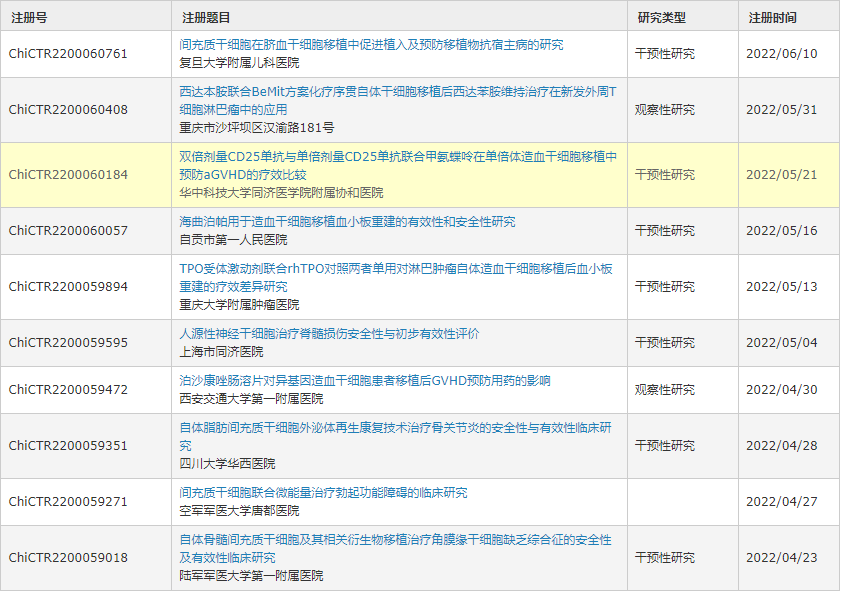Click the 注册时间 column header
Viewport: 841px width, 592px height.
point(773,17)
